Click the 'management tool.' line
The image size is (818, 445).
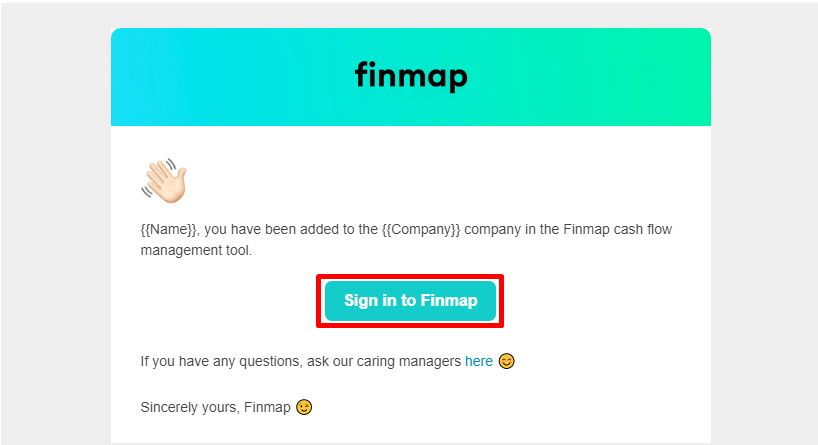pyautogui.click(x=196, y=250)
